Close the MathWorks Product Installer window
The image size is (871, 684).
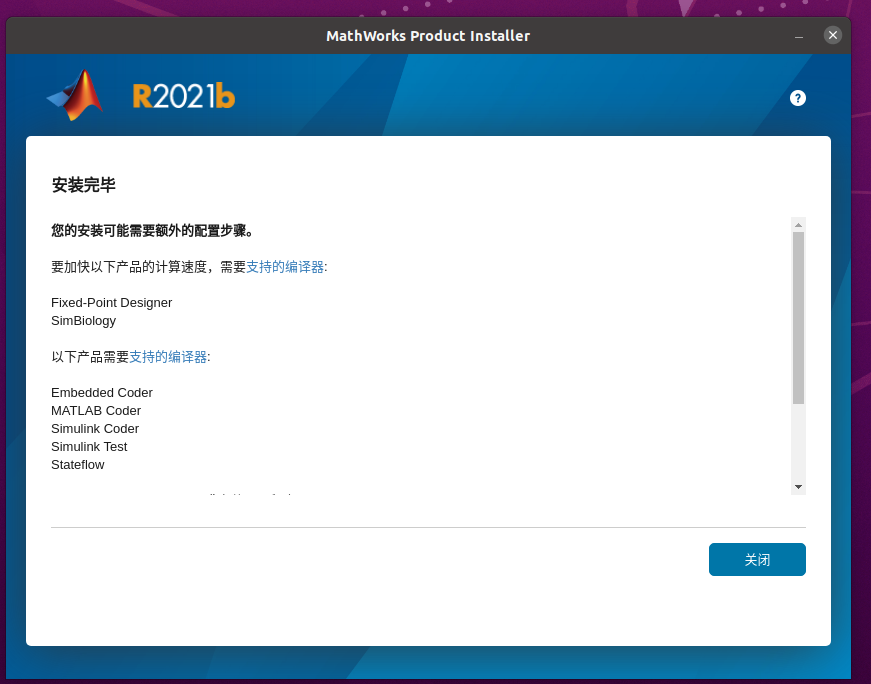point(833,36)
